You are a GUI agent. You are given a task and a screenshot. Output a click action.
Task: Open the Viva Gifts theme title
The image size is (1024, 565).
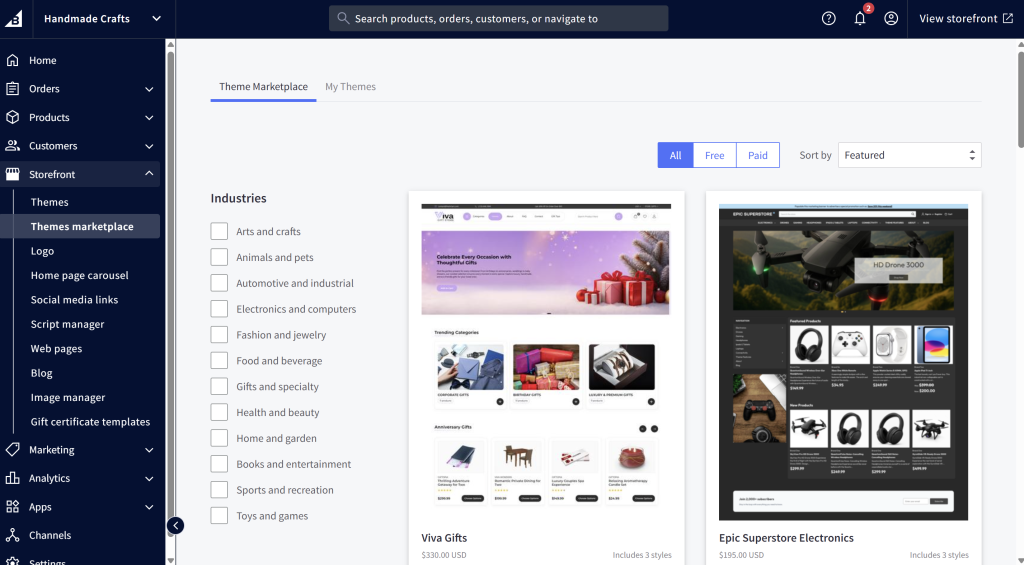(x=444, y=538)
